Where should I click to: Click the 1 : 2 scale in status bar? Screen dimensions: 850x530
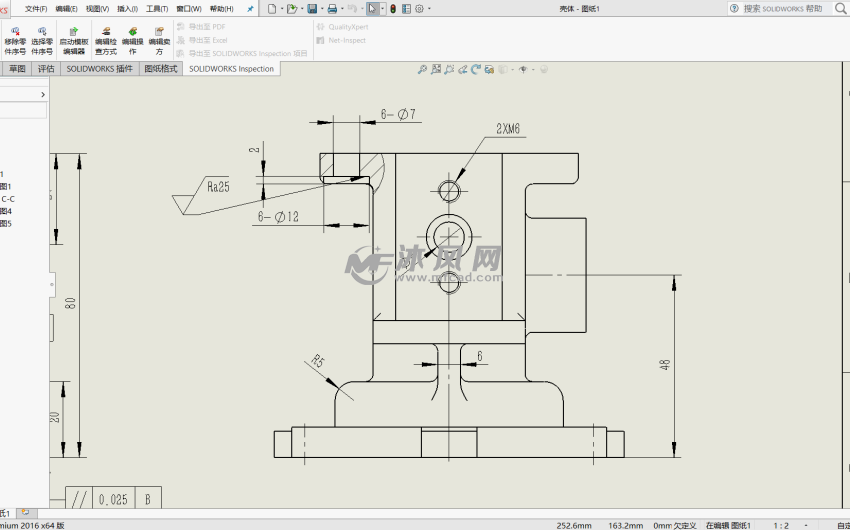pos(781,525)
